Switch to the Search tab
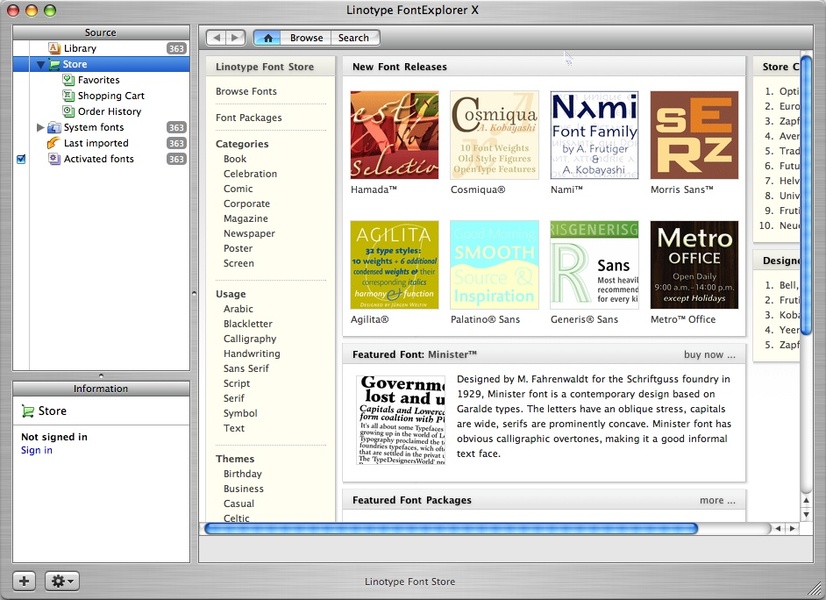Image resolution: width=826 pixels, height=600 pixels. [353, 38]
